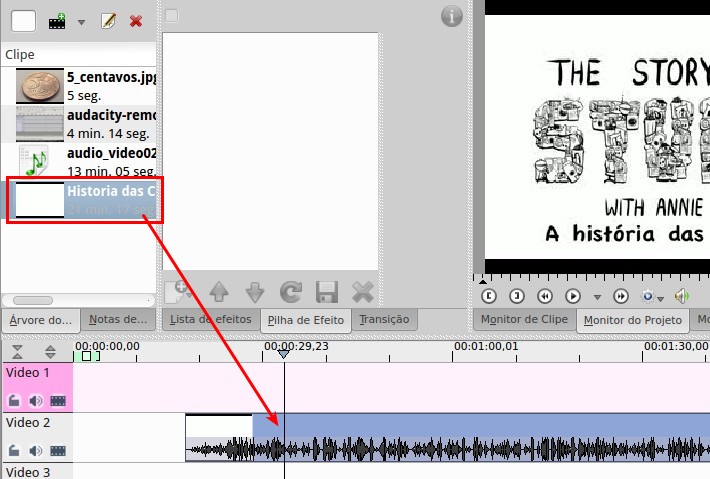Delete clip using the red X icon
The image size is (710, 479).
[x=136, y=20]
